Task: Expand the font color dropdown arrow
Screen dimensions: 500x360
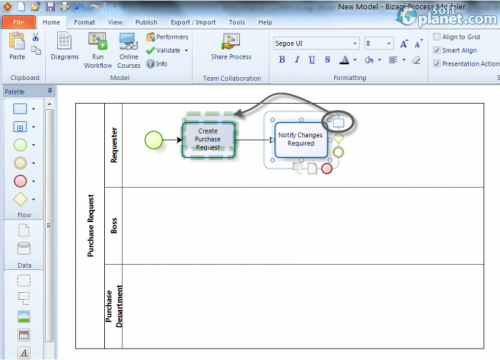Action: coord(355,60)
